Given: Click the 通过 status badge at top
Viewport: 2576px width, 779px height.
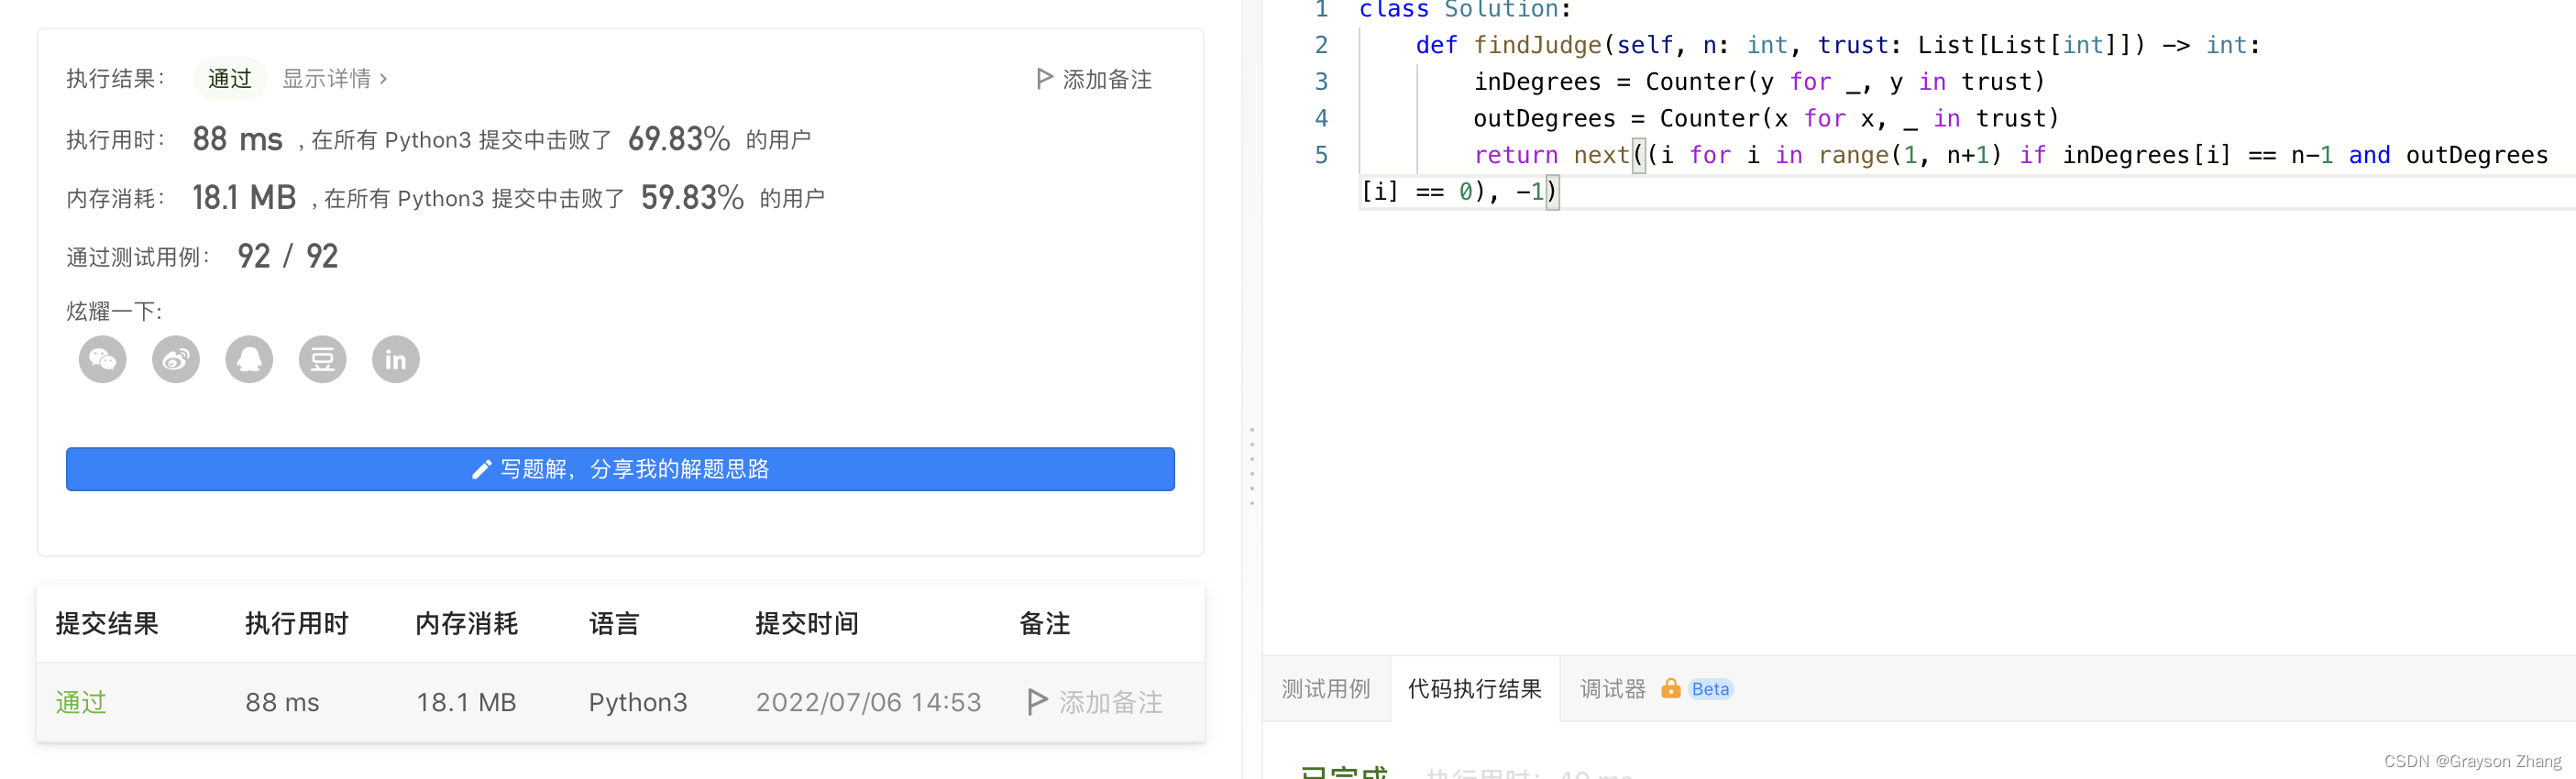Looking at the screenshot, I should coord(229,79).
